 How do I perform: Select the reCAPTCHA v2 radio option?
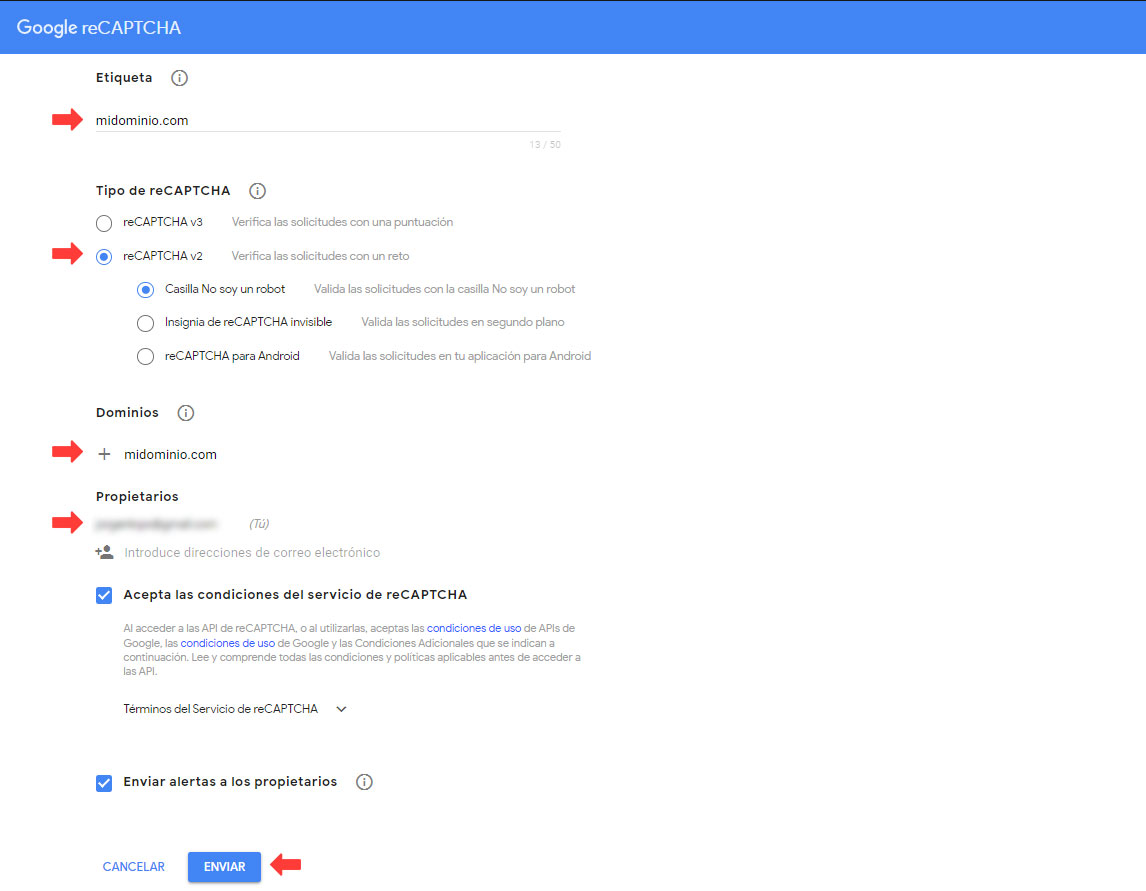pos(104,257)
